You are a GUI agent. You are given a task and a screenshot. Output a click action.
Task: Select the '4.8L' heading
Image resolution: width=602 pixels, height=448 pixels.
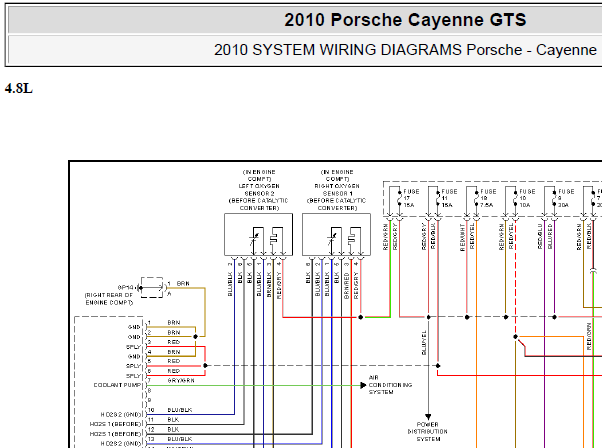(18, 88)
